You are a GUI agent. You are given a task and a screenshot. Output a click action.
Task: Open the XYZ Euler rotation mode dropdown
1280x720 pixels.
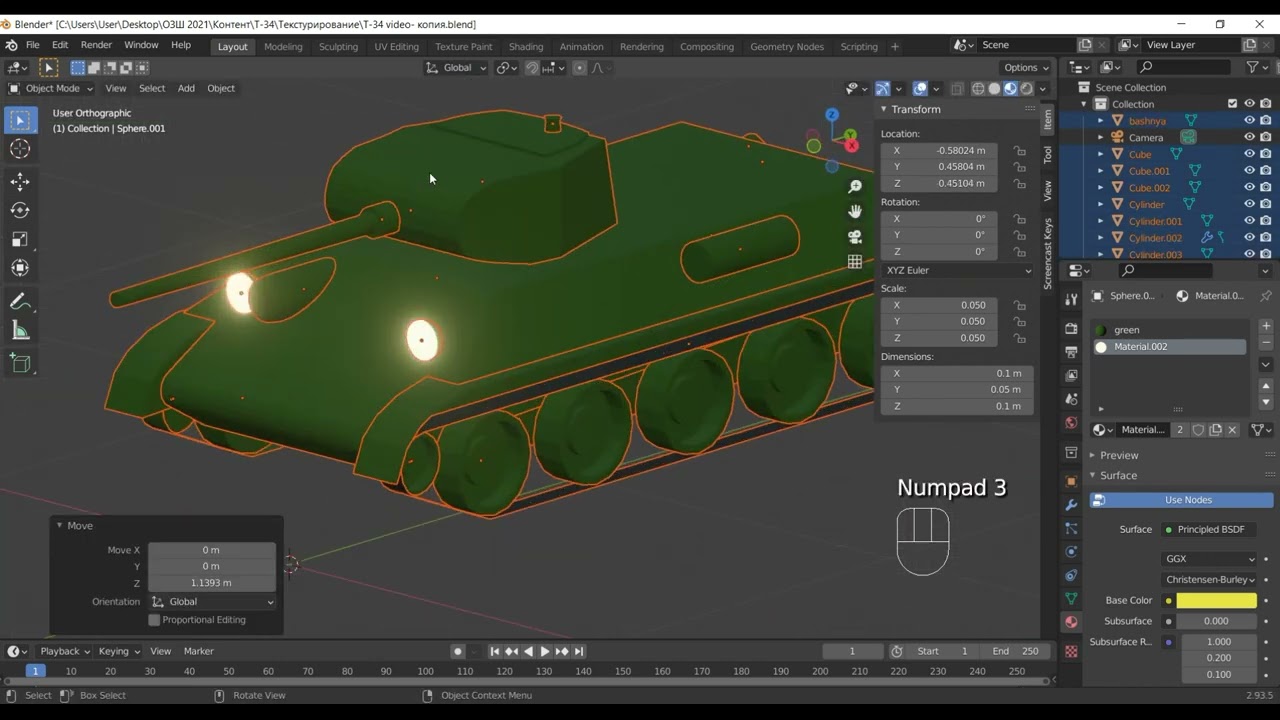[957, 270]
